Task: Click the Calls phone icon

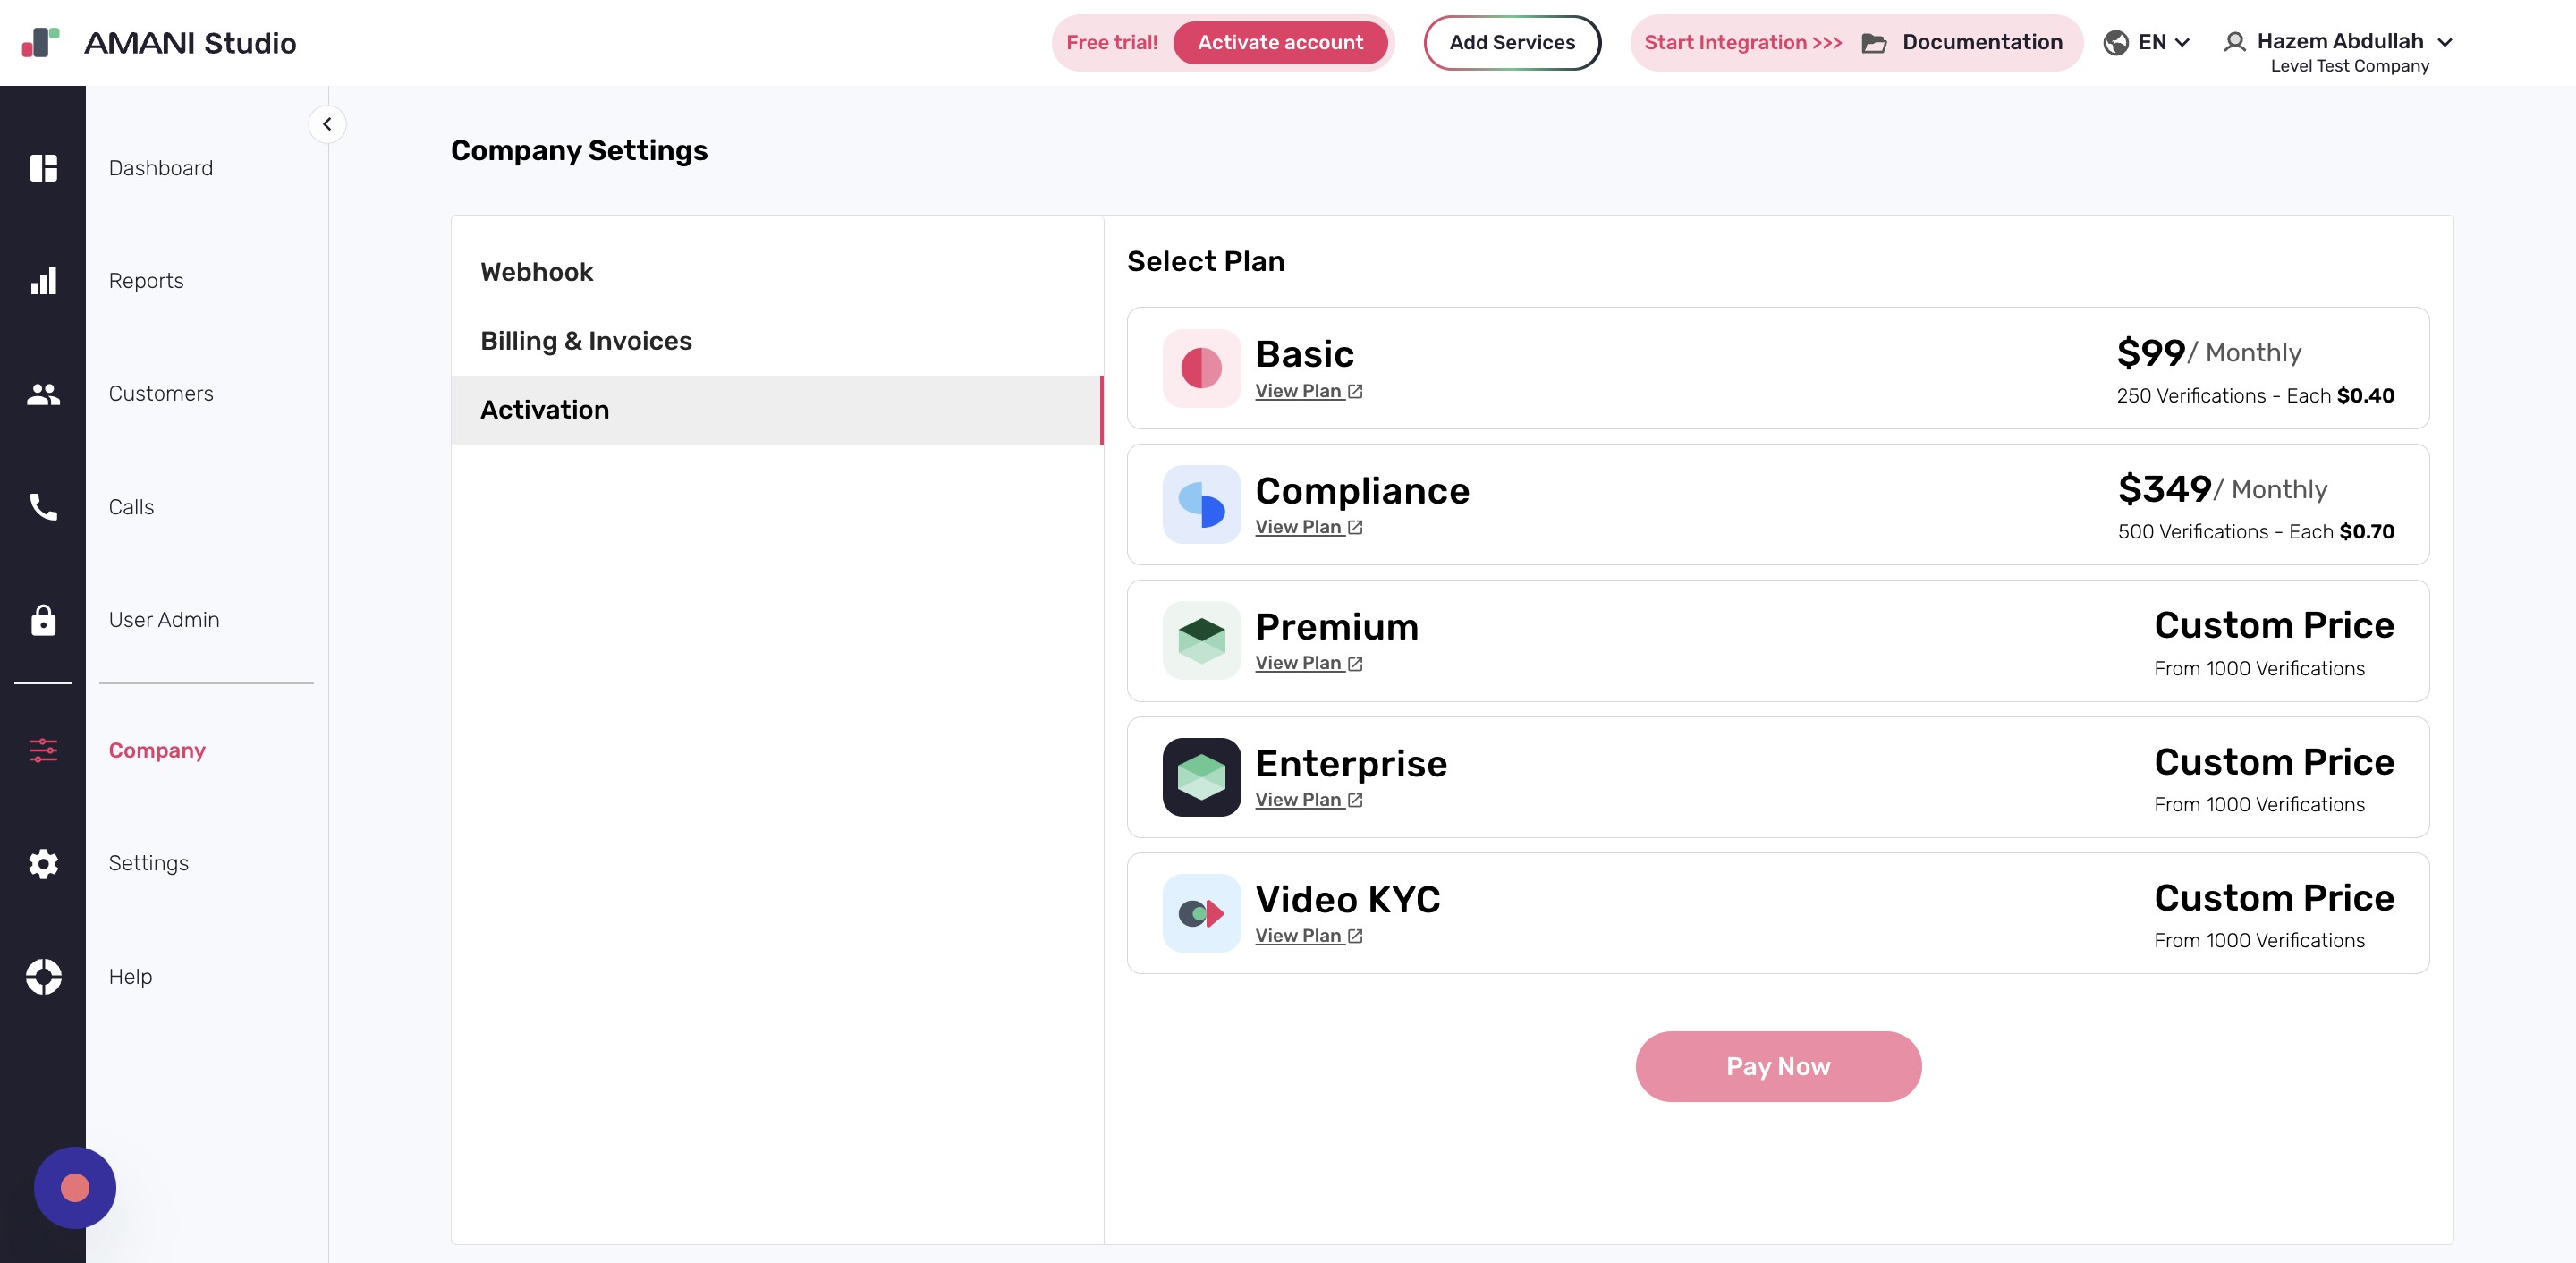Action: tap(43, 507)
